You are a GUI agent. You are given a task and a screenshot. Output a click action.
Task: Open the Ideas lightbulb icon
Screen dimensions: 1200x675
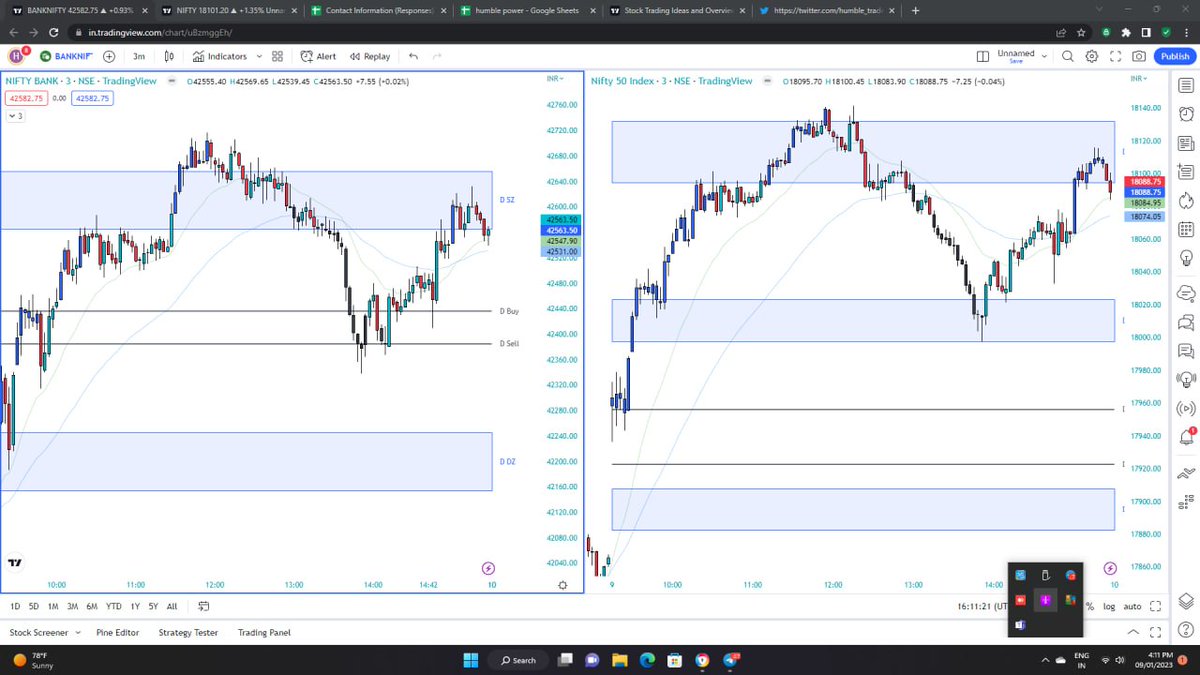pyautogui.click(x=1186, y=258)
